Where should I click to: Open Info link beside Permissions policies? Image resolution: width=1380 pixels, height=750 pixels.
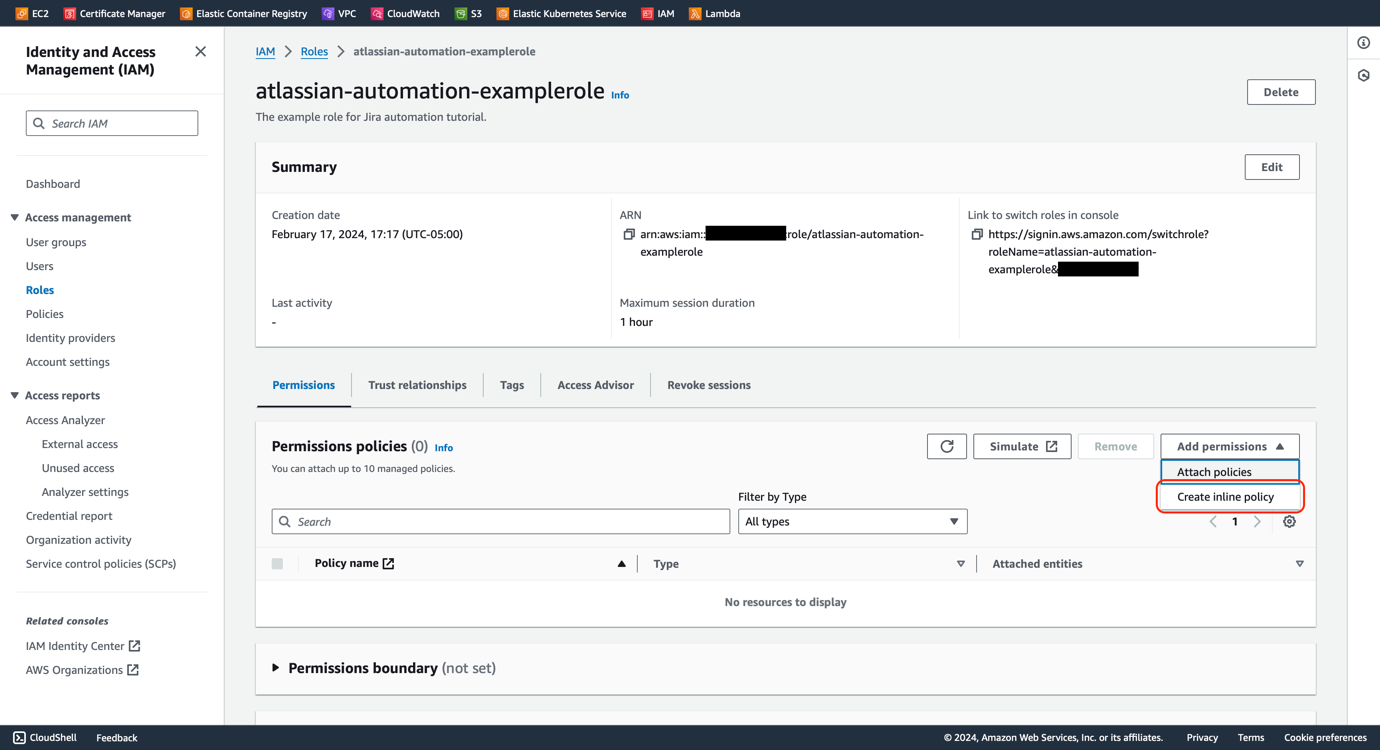(x=444, y=448)
